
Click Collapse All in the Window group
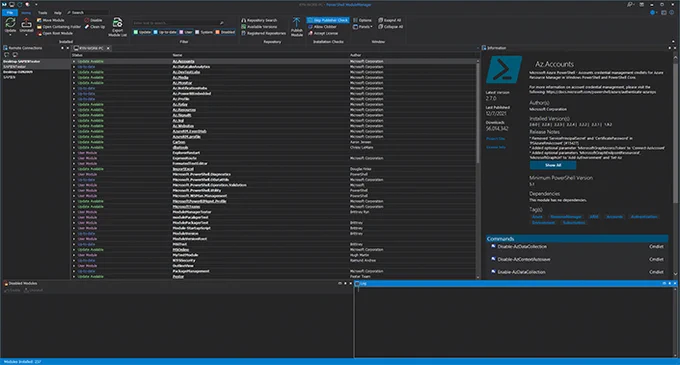click(390, 27)
